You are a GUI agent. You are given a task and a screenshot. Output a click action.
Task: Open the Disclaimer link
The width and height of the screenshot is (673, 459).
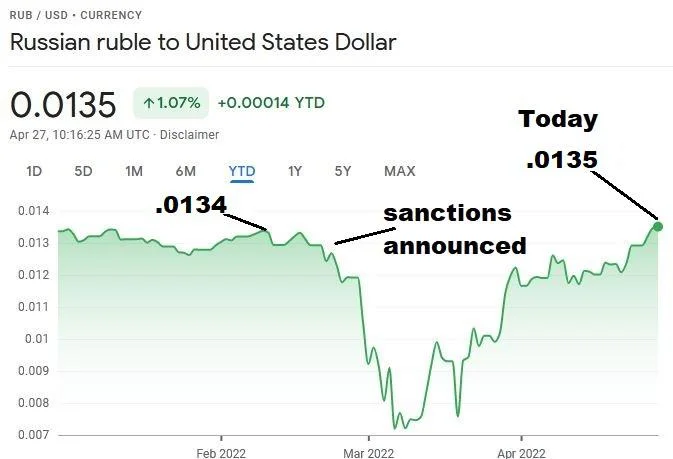click(188, 134)
